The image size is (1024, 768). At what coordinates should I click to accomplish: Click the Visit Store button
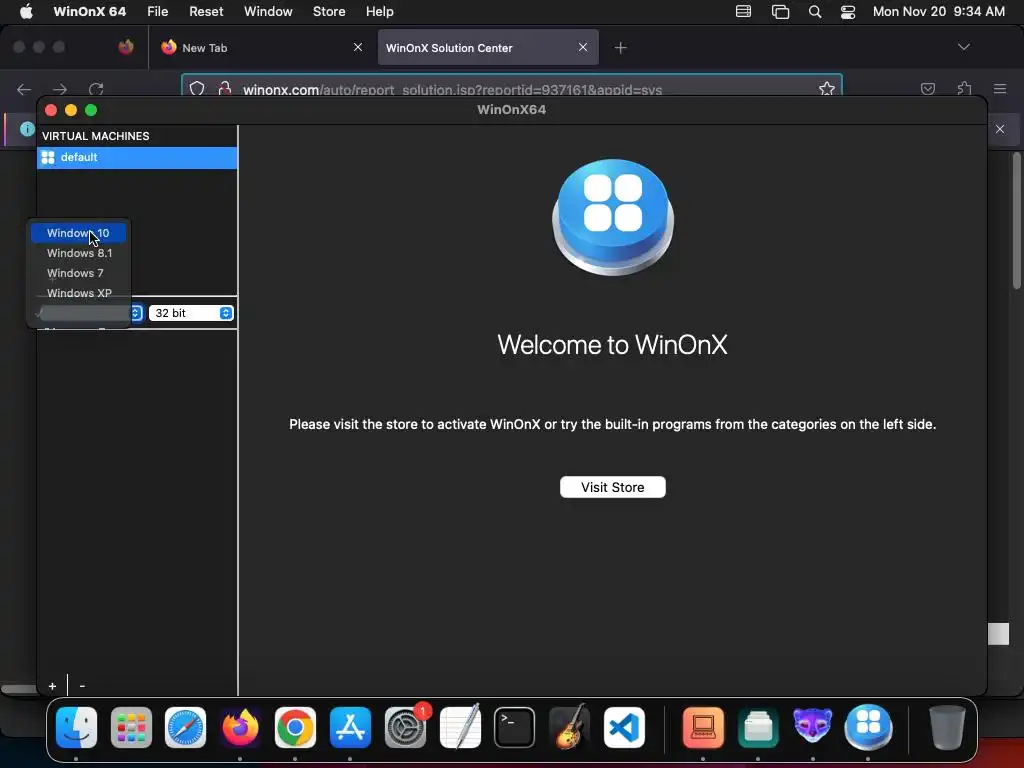613,487
